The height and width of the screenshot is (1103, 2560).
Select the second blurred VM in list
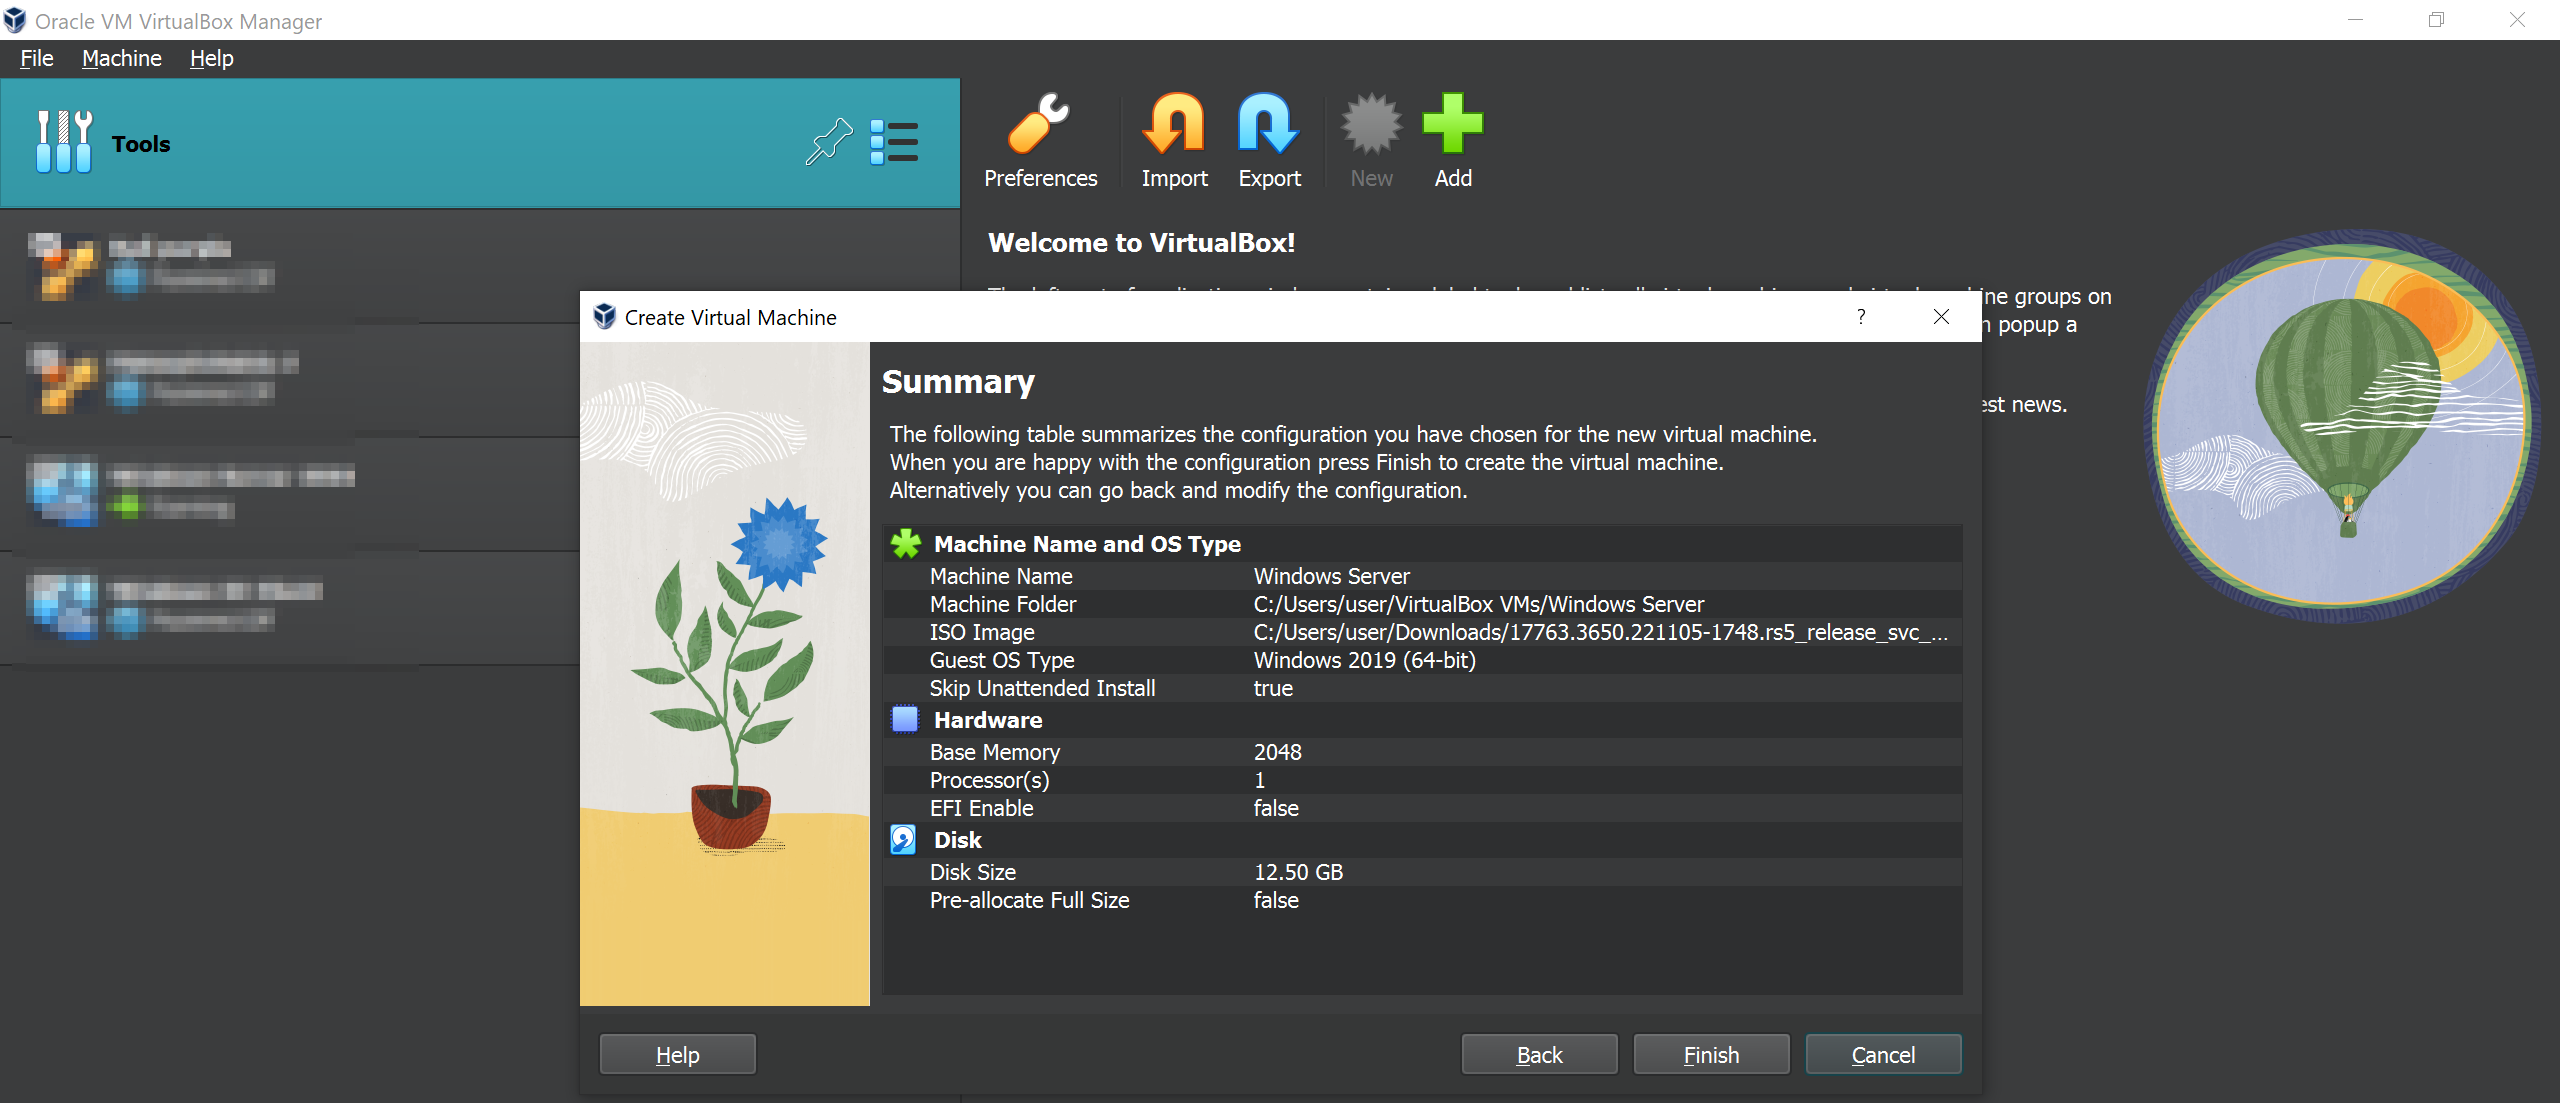click(290, 380)
